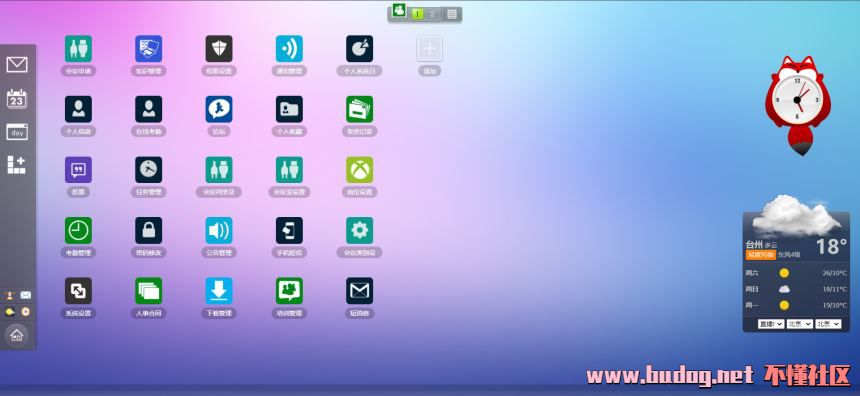Click the red fox clock widget
Image resolution: width=860 pixels, height=396 pixels.
pos(797,104)
